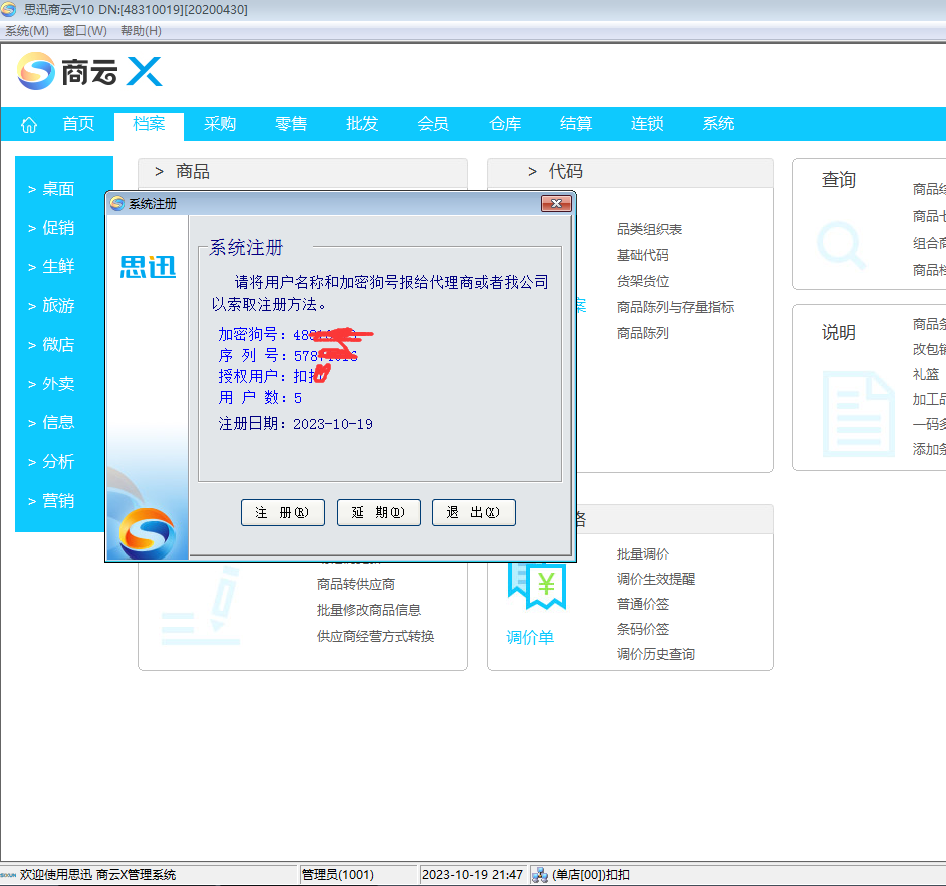
Task: Expand 外卖 sidebar entry
Action: pos(51,384)
